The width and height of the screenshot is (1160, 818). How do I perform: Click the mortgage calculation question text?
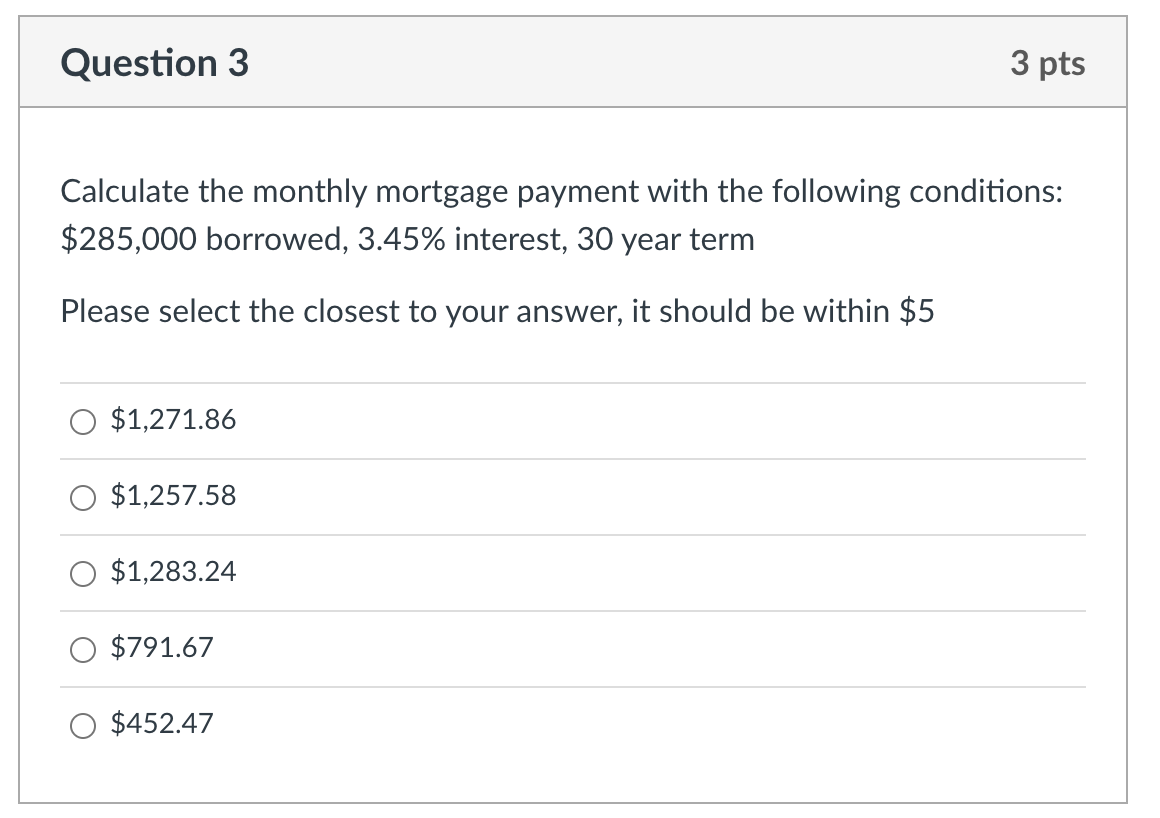click(x=560, y=214)
